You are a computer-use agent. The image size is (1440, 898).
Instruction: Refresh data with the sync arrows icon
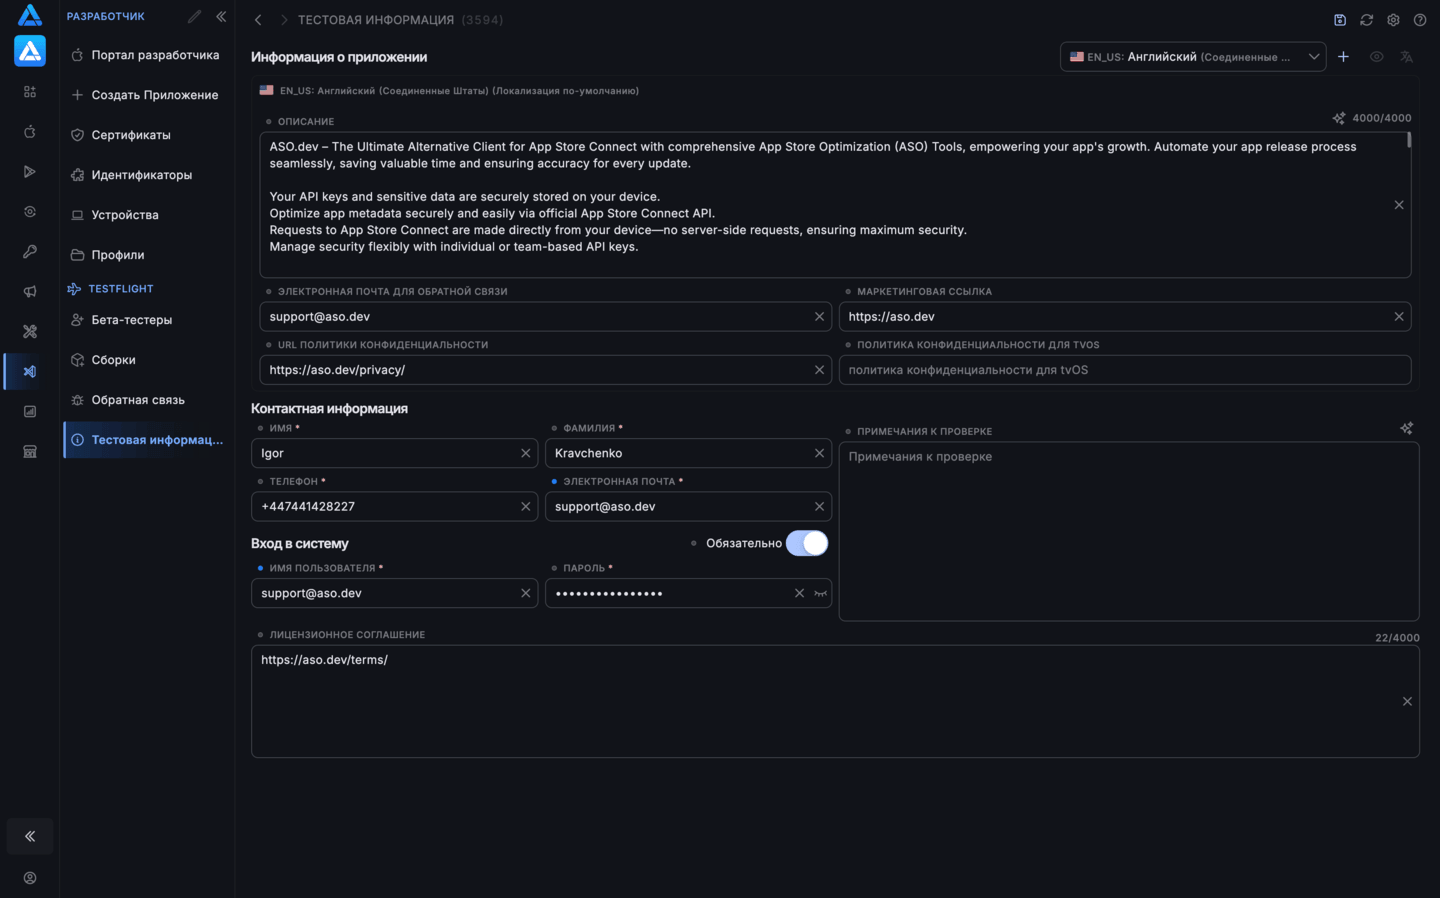[x=1367, y=20]
